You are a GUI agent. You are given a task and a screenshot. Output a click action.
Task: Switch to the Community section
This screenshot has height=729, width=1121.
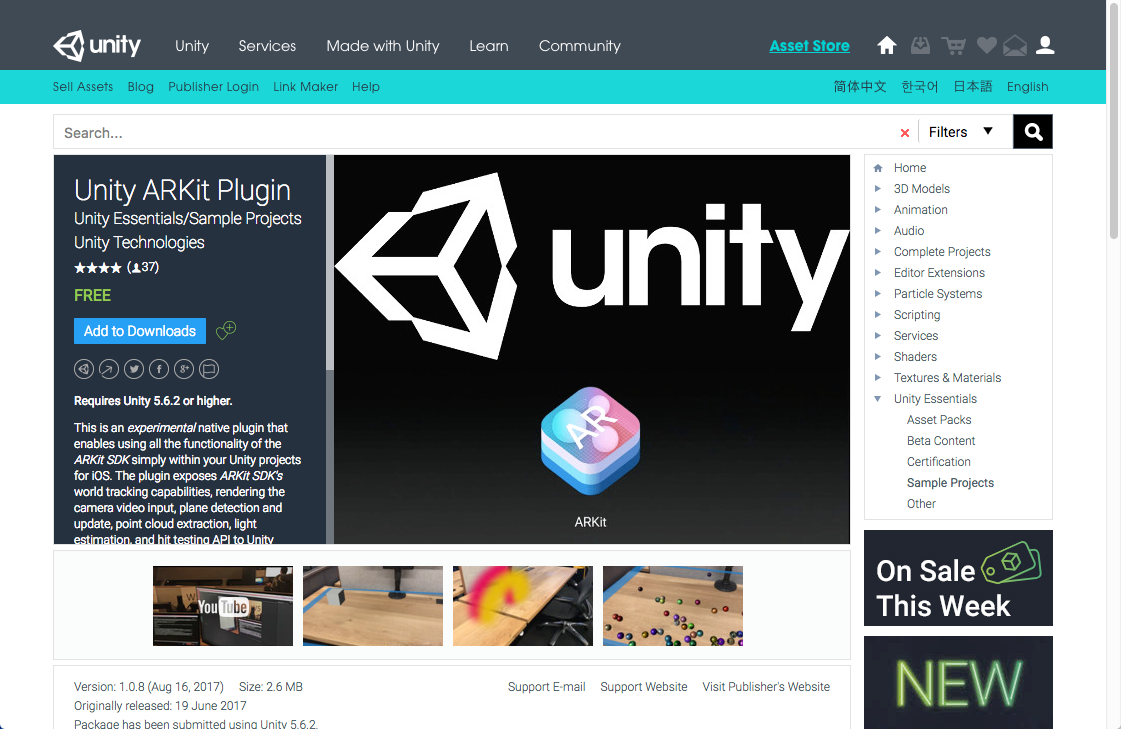coord(579,46)
